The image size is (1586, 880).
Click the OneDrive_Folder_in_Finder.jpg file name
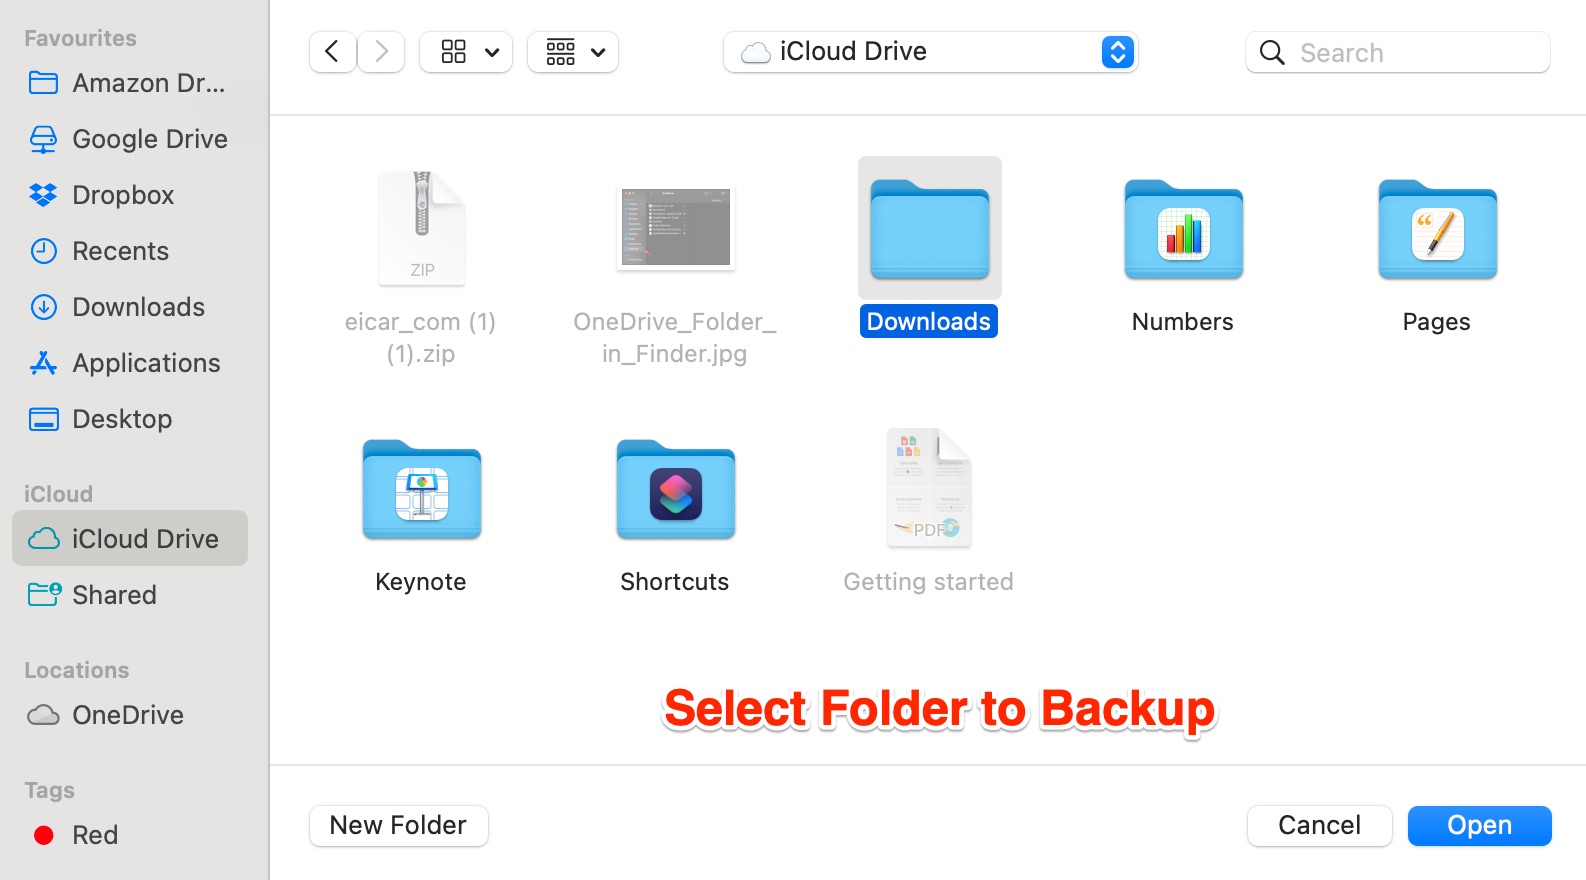pos(675,338)
